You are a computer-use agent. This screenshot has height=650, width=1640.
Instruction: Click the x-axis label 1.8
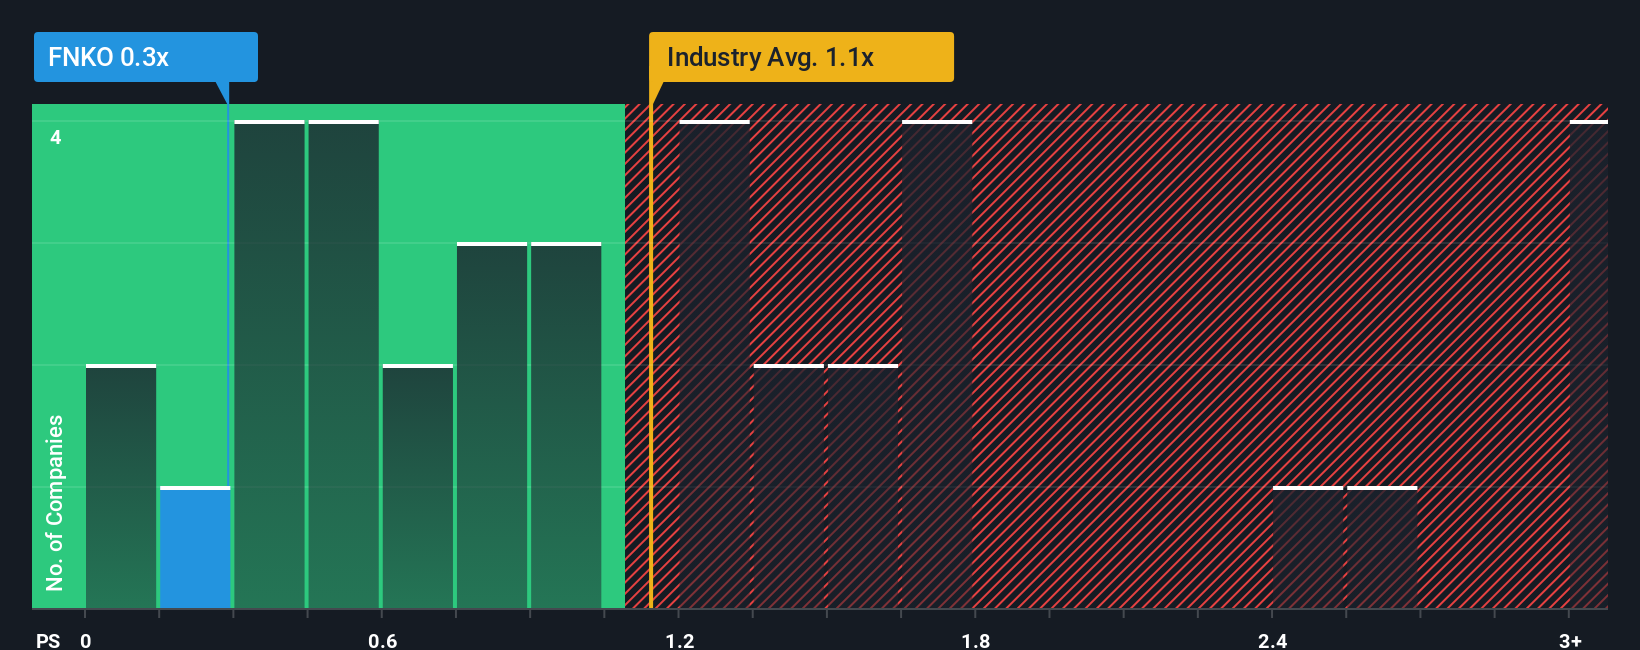[x=976, y=640]
